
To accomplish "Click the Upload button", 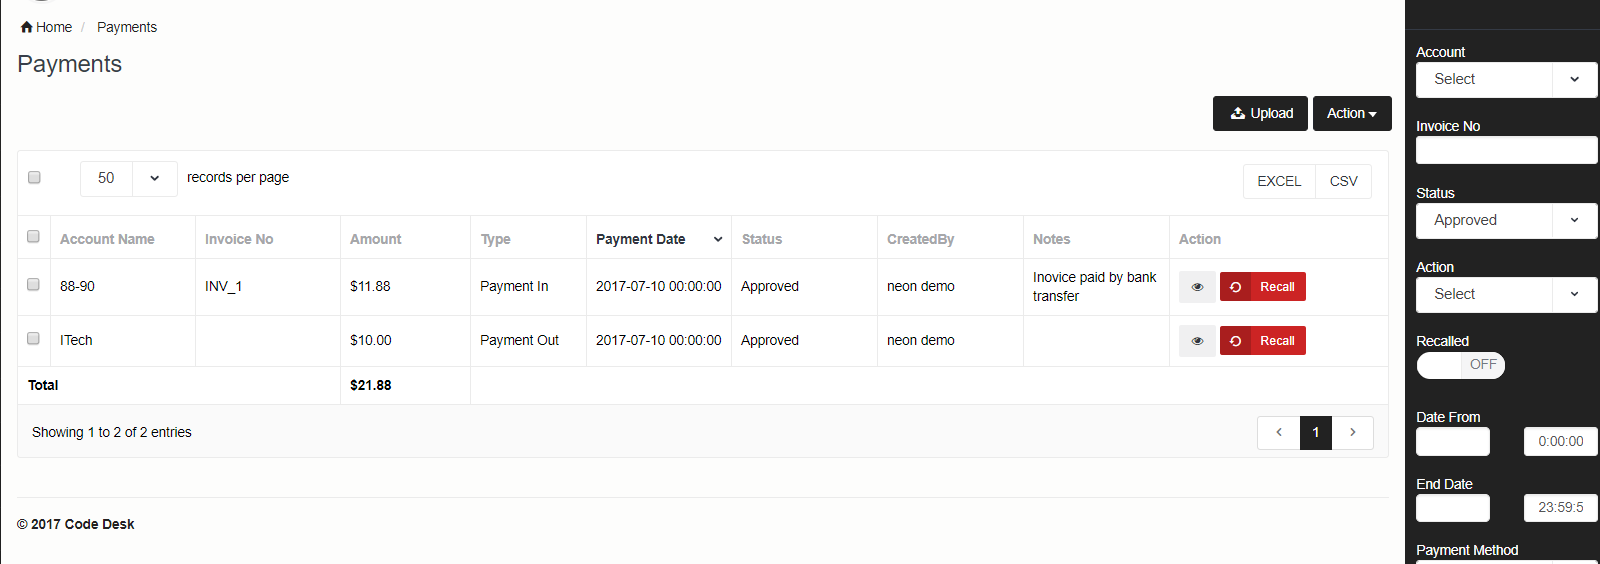I will 1260,114.
